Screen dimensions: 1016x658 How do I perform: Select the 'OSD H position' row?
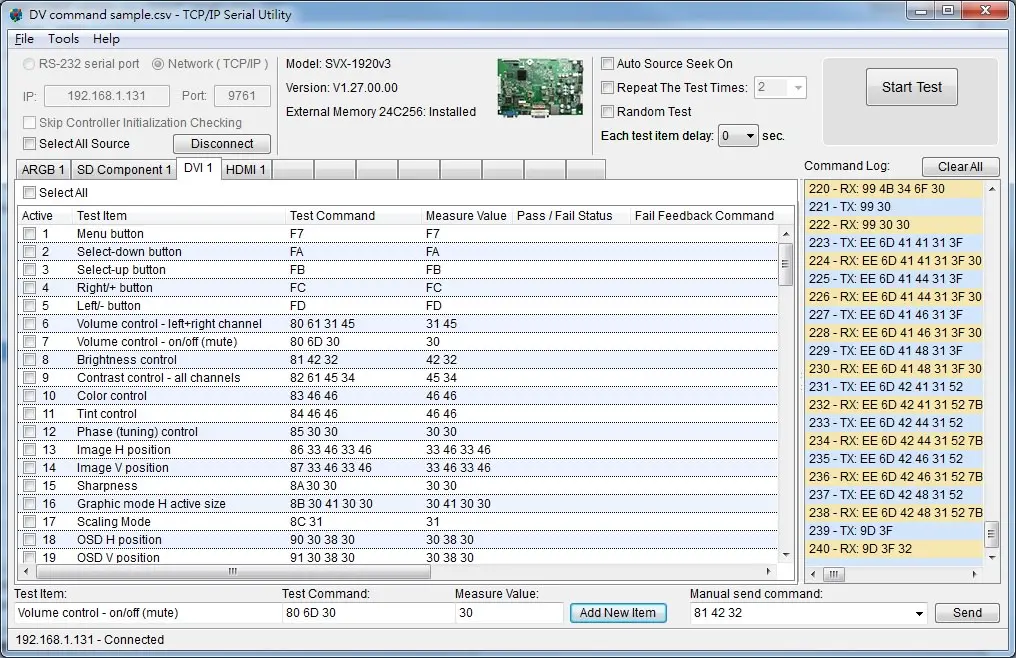pyautogui.click(x=398, y=540)
